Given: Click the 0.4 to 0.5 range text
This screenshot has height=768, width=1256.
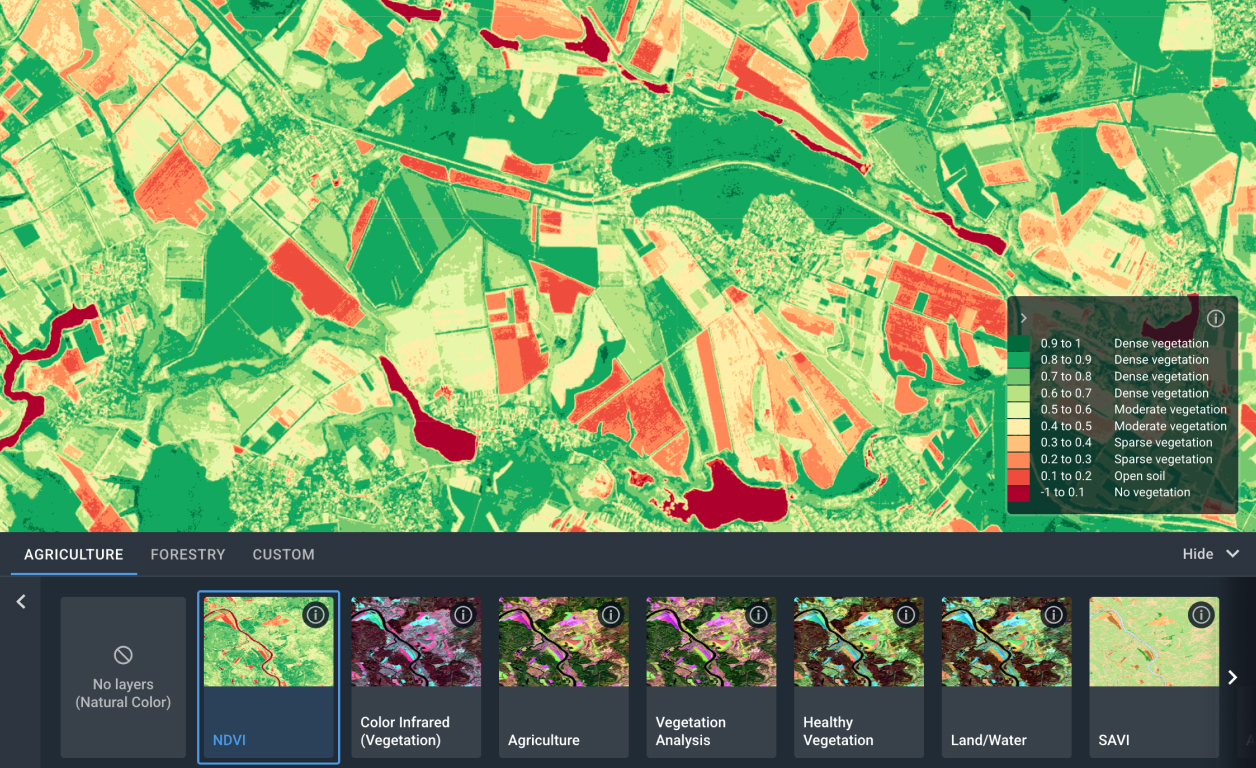Looking at the screenshot, I should pyautogui.click(x=1067, y=426).
